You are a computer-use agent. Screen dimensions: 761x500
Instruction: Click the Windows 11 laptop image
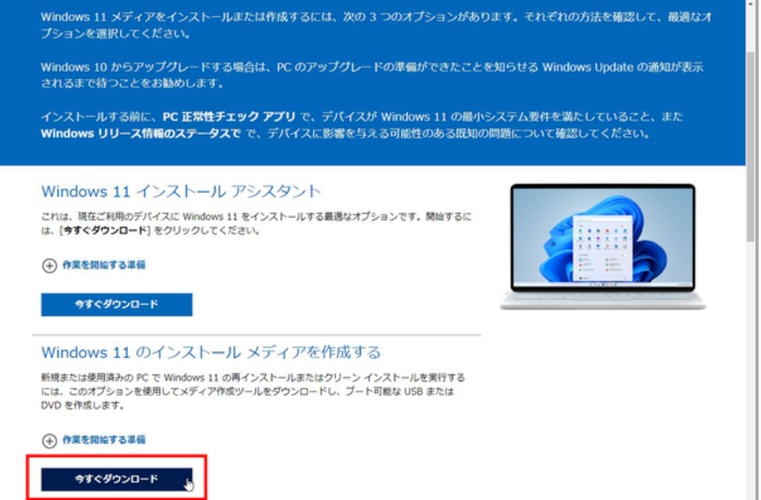(603, 246)
